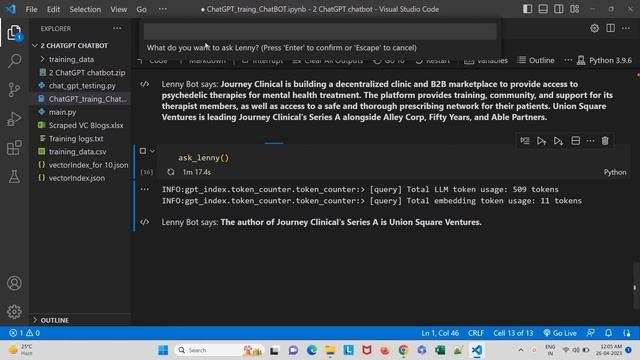Open the File menu
Screen dimensions: 640x360
coord(31,9)
